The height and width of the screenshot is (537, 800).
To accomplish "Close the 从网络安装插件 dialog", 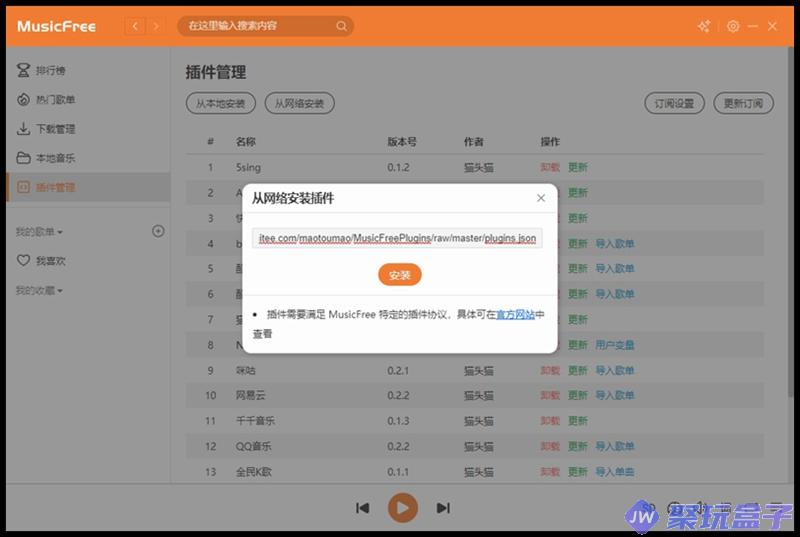I will coord(541,198).
